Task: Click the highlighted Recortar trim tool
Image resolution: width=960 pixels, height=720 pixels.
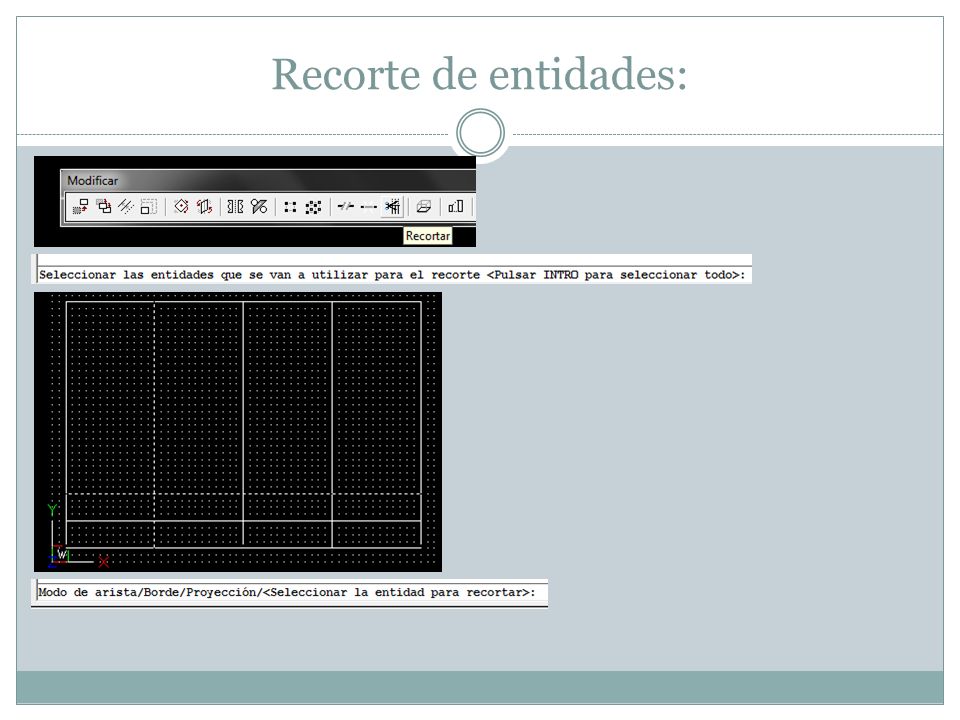Action: pos(392,207)
